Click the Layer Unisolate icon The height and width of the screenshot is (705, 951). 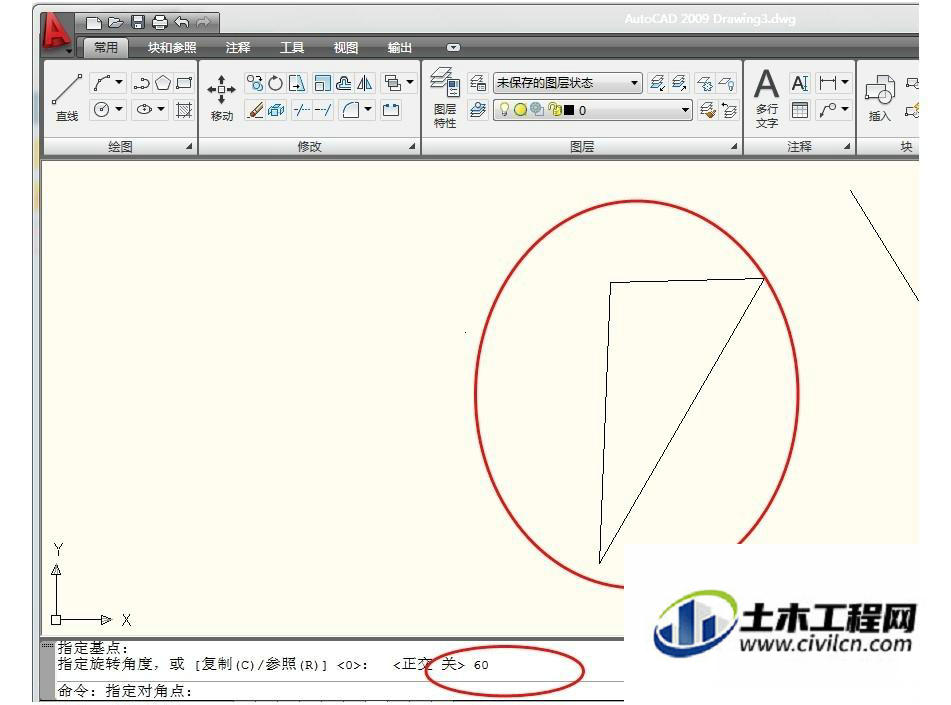click(679, 83)
